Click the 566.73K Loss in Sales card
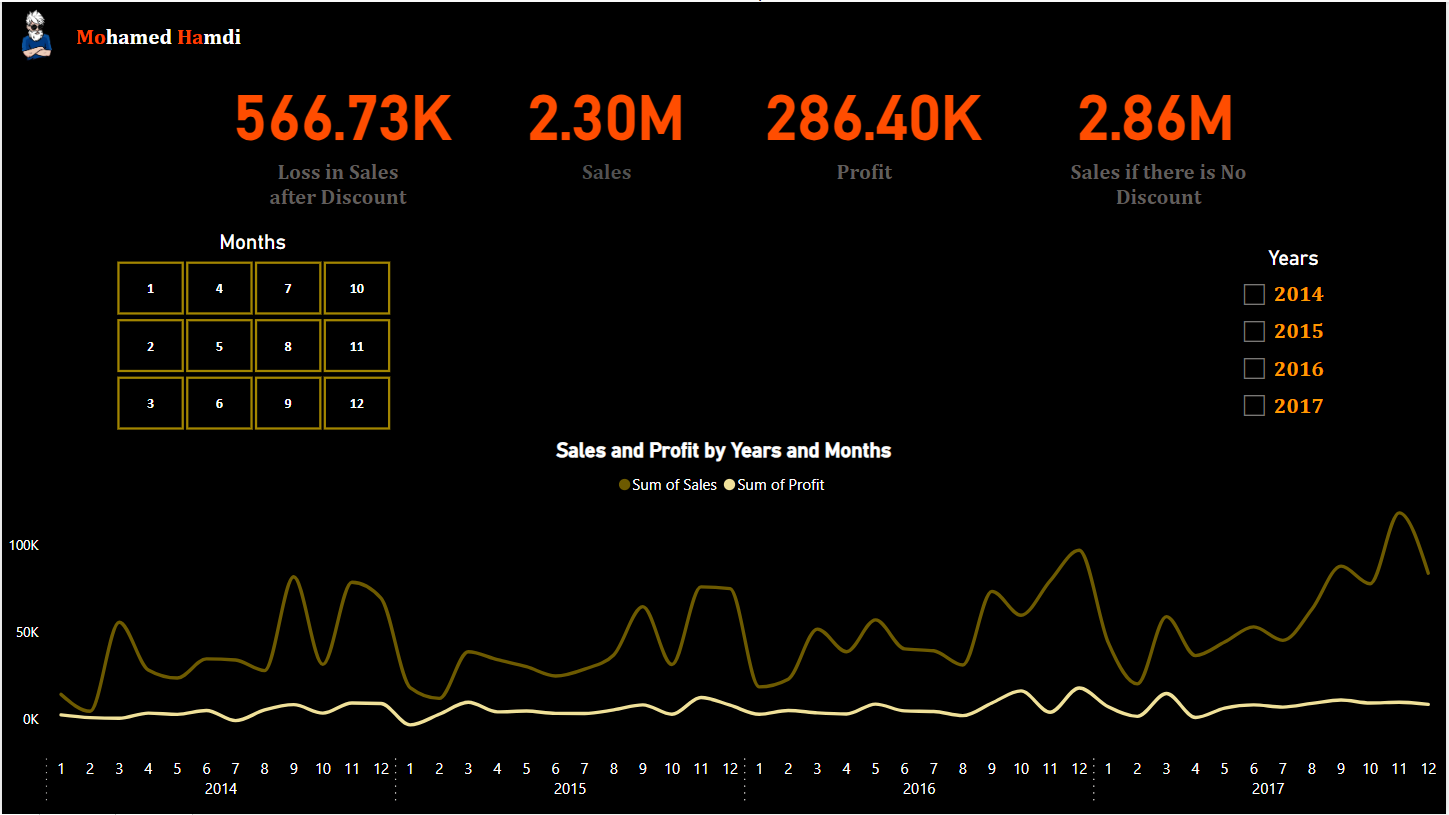1449x815 pixels. [343, 120]
